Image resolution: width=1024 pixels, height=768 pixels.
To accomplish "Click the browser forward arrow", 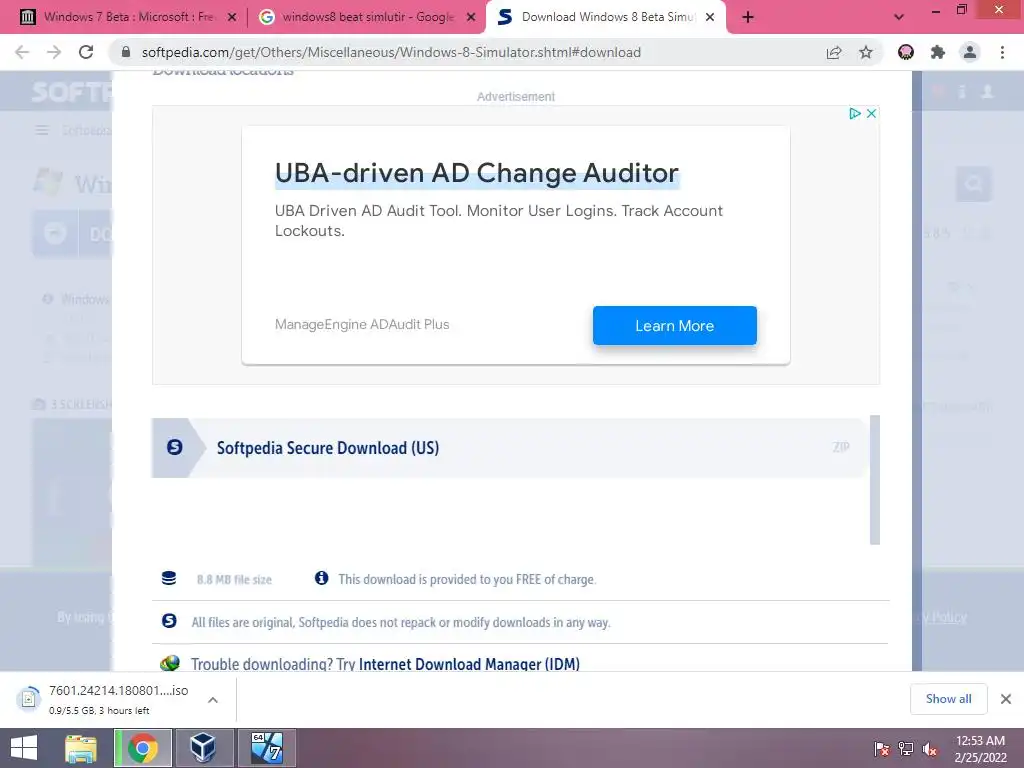I will (54, 52).
